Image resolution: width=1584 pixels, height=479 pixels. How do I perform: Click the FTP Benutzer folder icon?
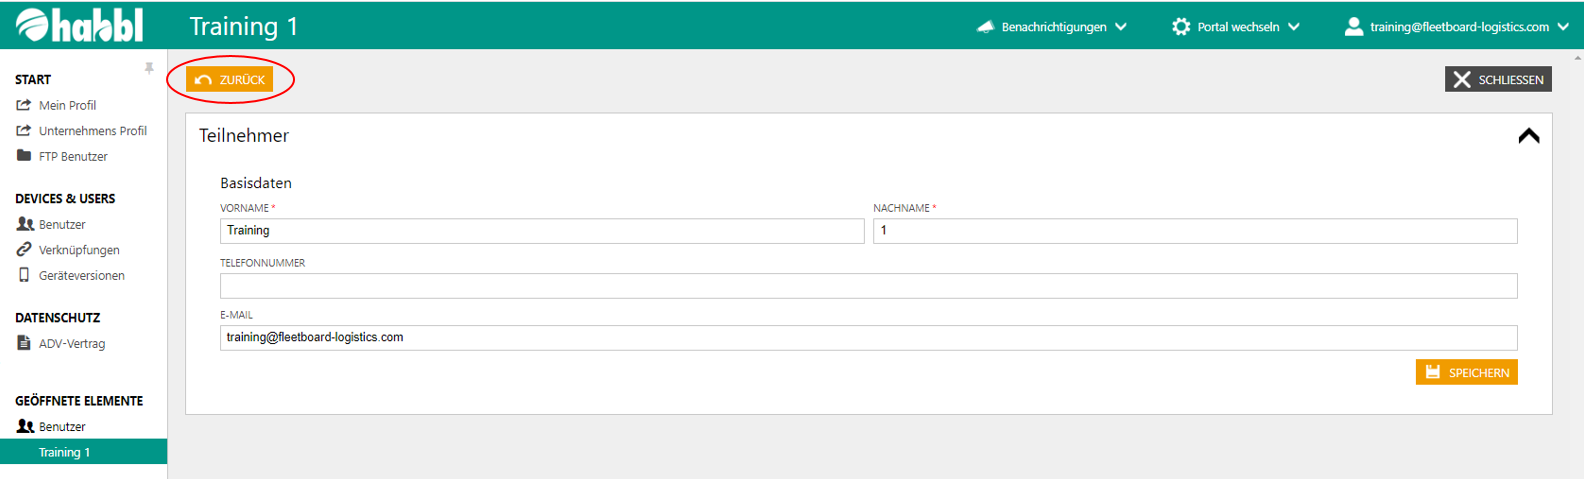click(24, 156)
